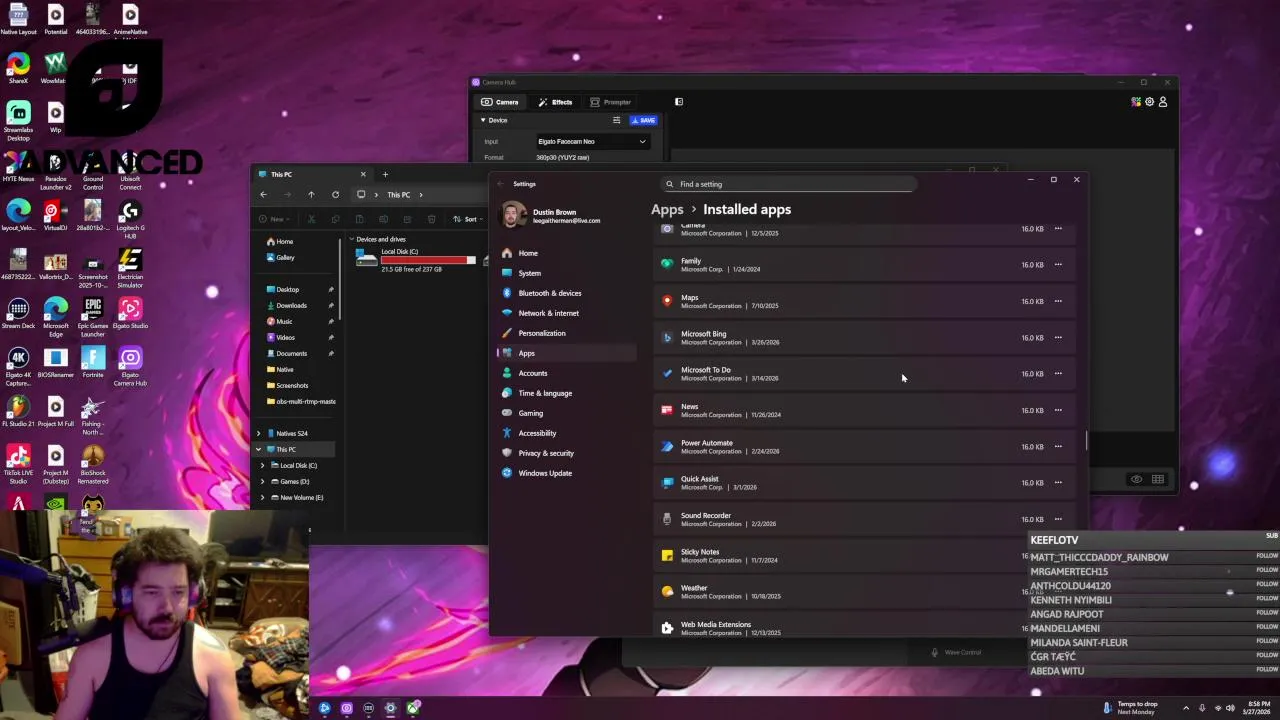Expand Games (D:) tree node
This screenshot has height=720, width=1280.
[263, 481]
